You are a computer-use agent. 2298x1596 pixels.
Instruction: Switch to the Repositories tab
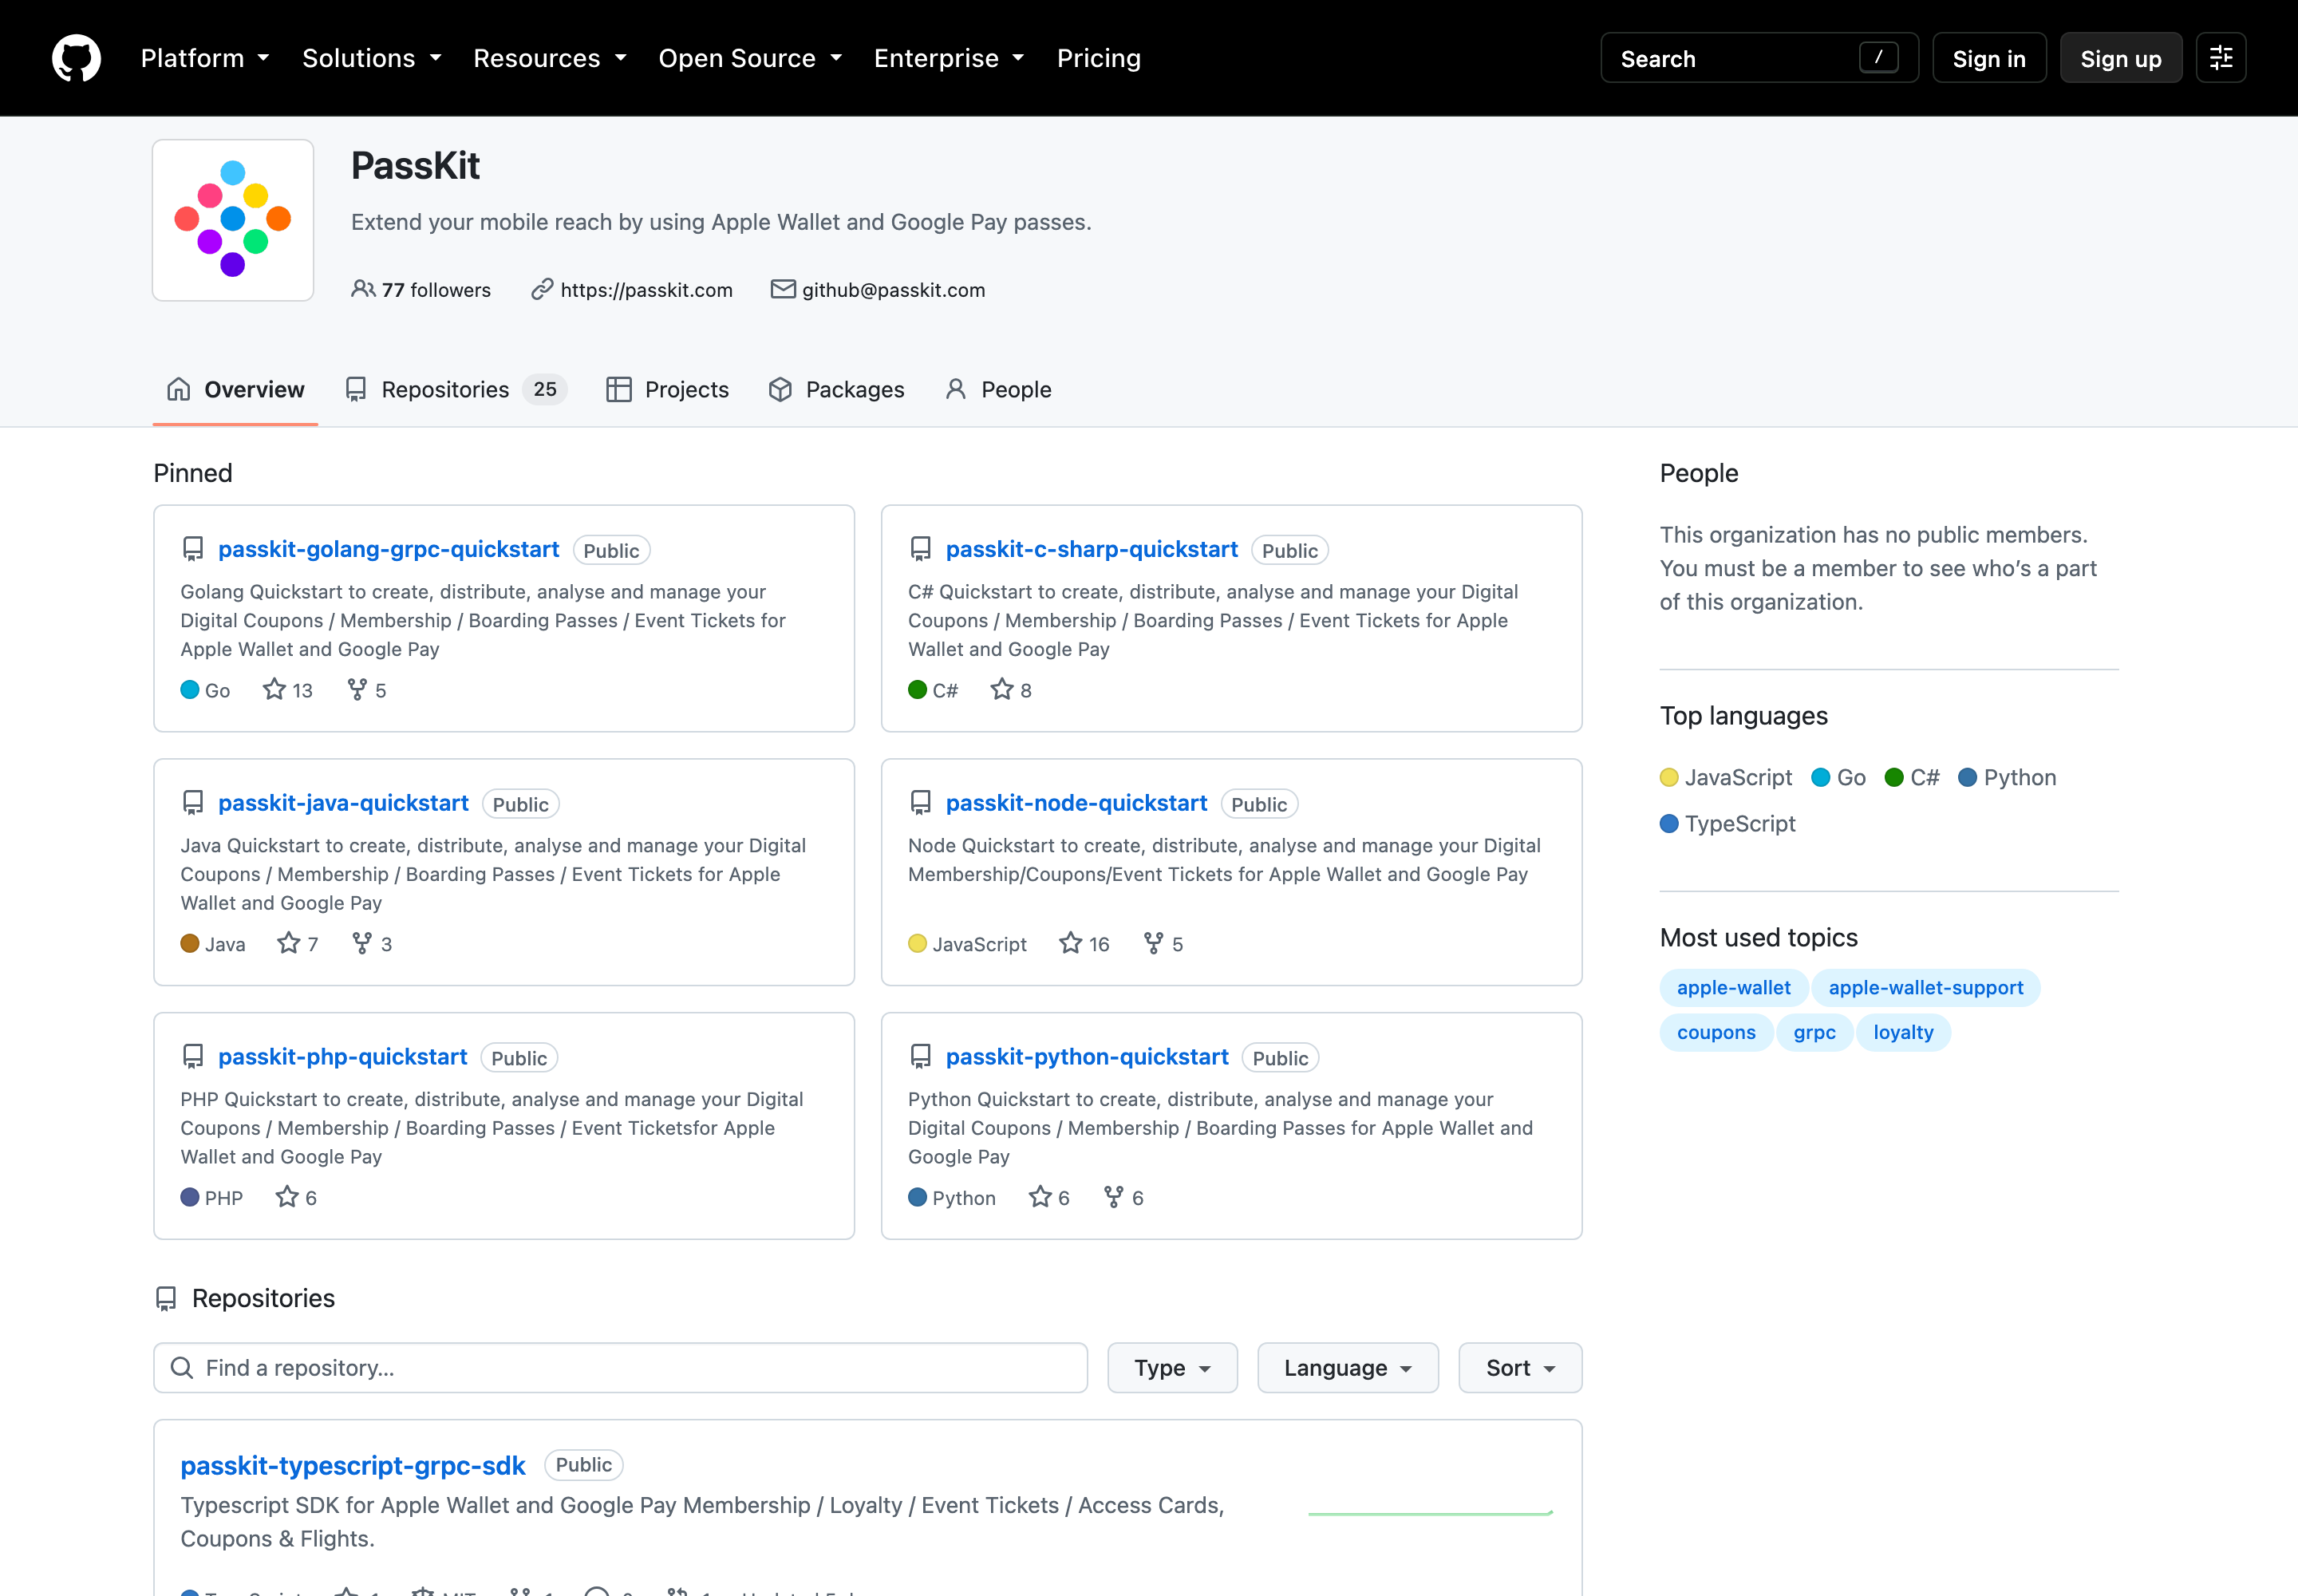(456, 390)
